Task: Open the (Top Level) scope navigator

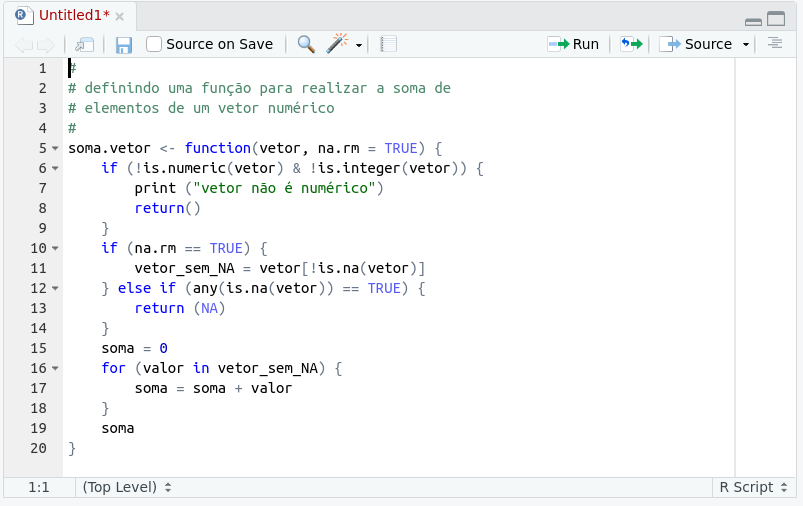Action: pos(126,487)
